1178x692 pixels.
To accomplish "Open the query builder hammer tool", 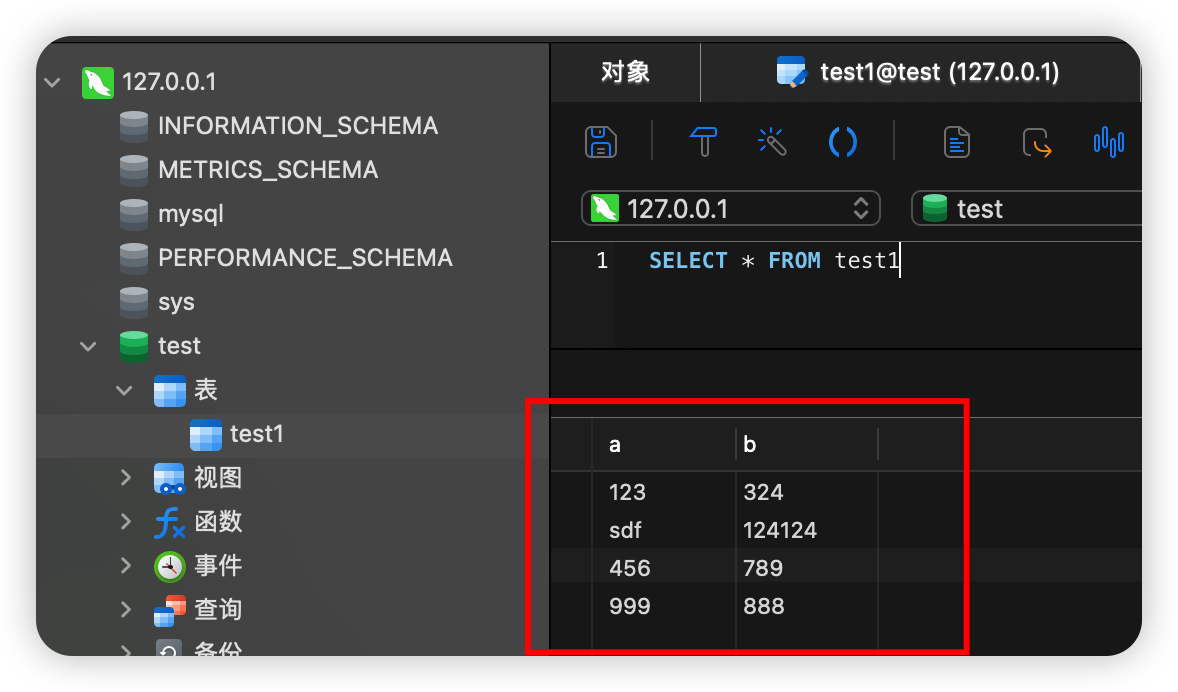I will point(704,142).
